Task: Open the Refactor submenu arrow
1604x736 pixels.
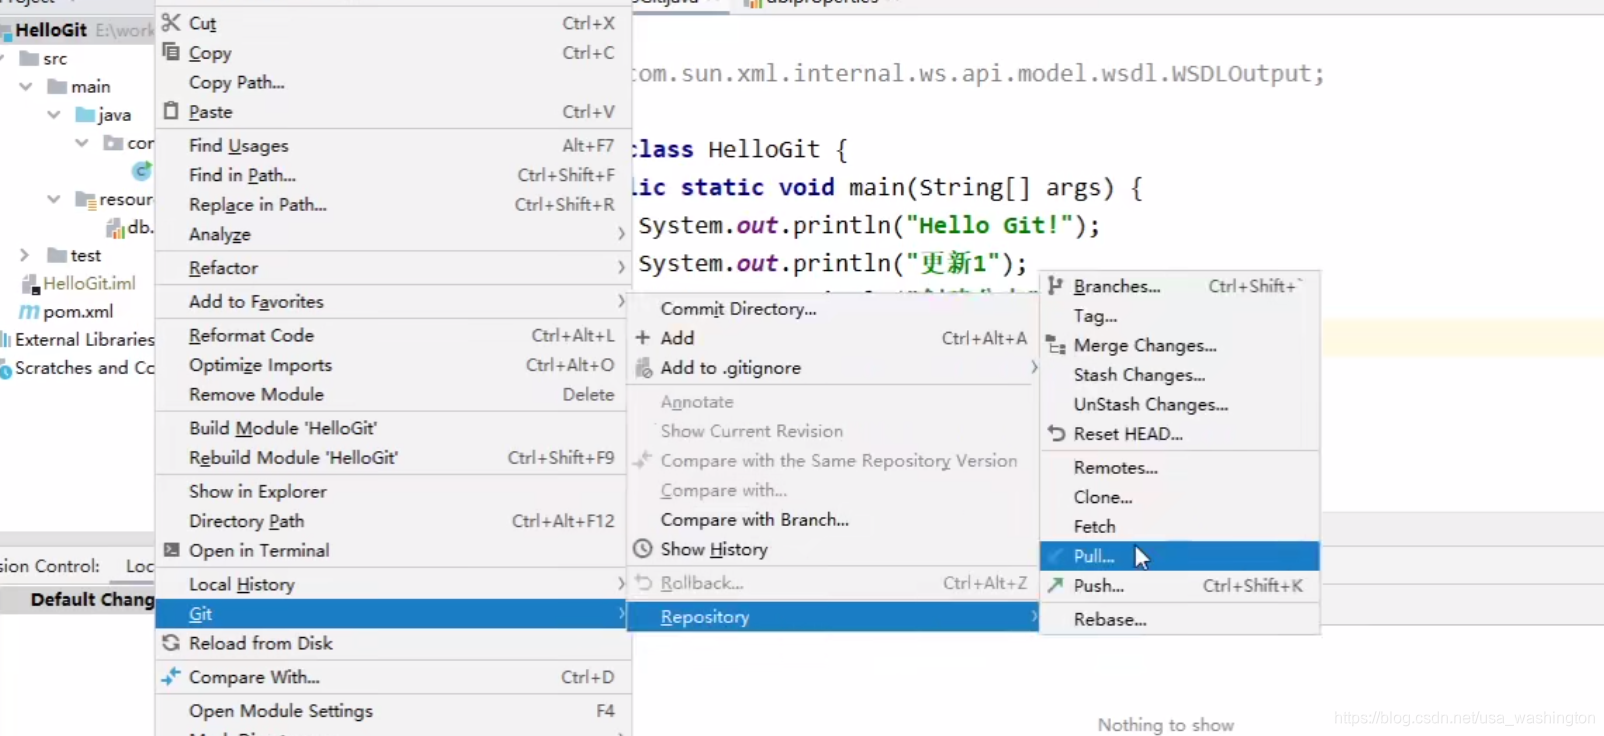Action: (621, 268)
